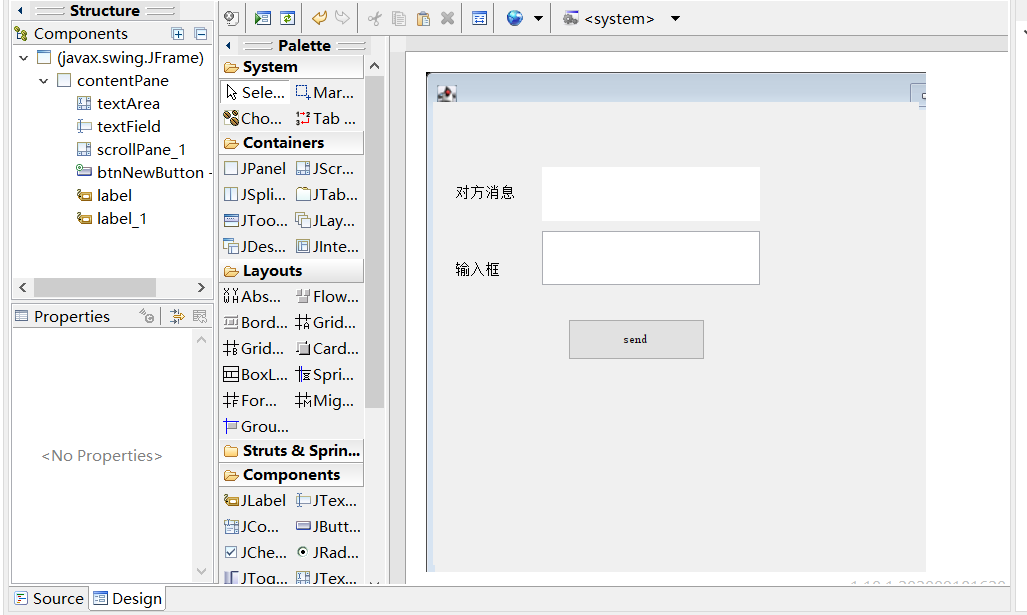Click the Refresh/reparse toolbar icon
This screenshot has width=1027, height=615.
287,18
